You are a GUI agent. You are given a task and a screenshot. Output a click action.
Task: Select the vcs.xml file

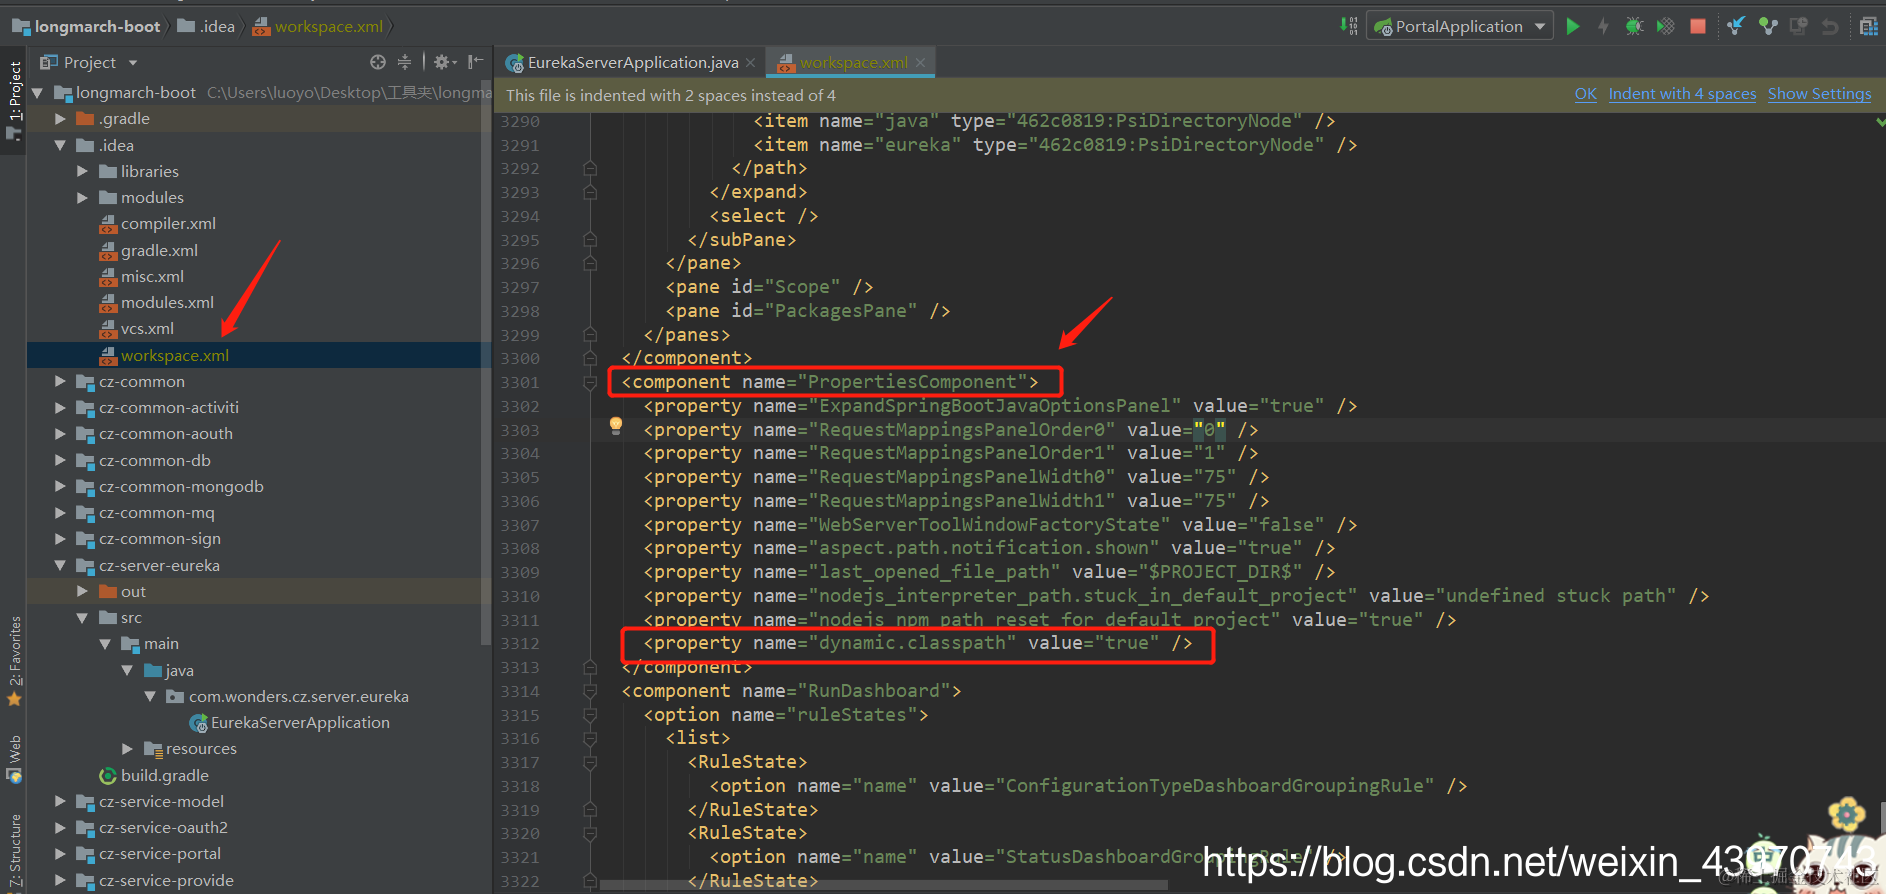[x=147, y=329]
